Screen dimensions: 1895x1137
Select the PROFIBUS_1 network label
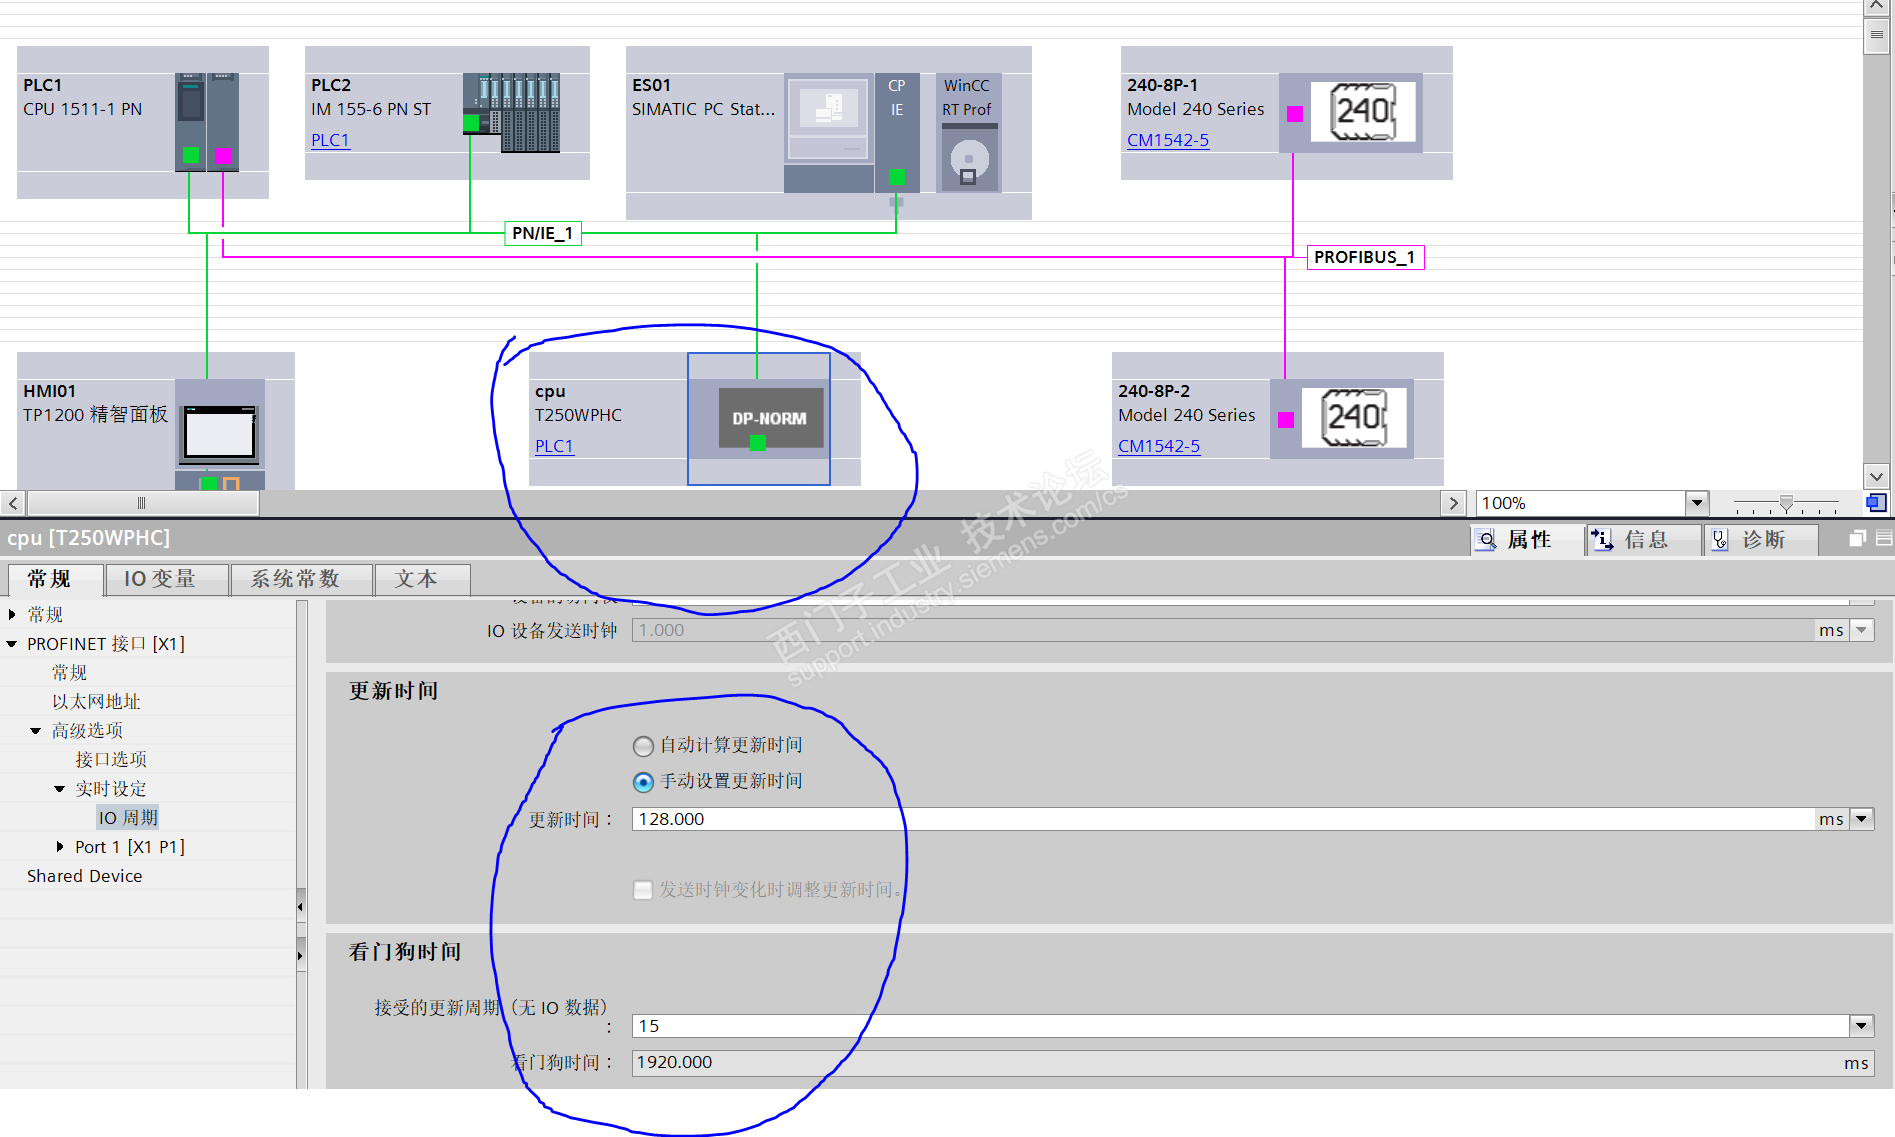pos(1365,257)
